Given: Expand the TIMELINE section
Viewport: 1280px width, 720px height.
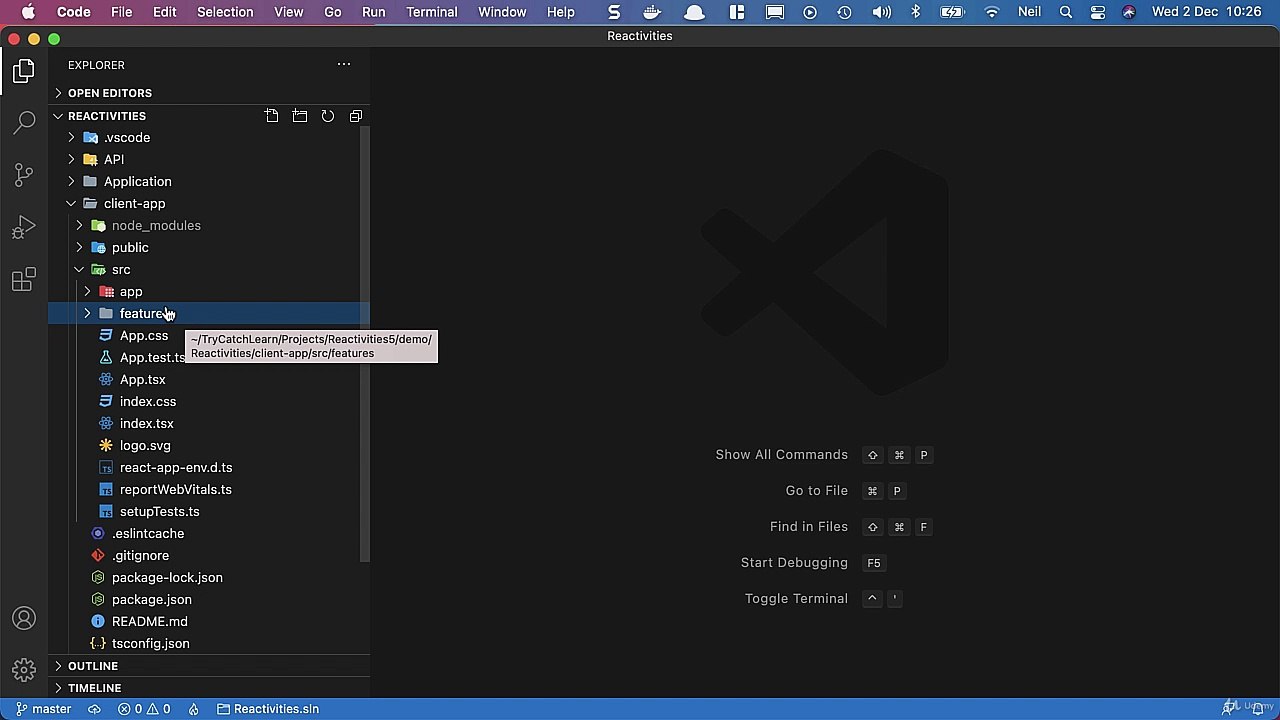Looking at the screenshot, I should 209,688.
